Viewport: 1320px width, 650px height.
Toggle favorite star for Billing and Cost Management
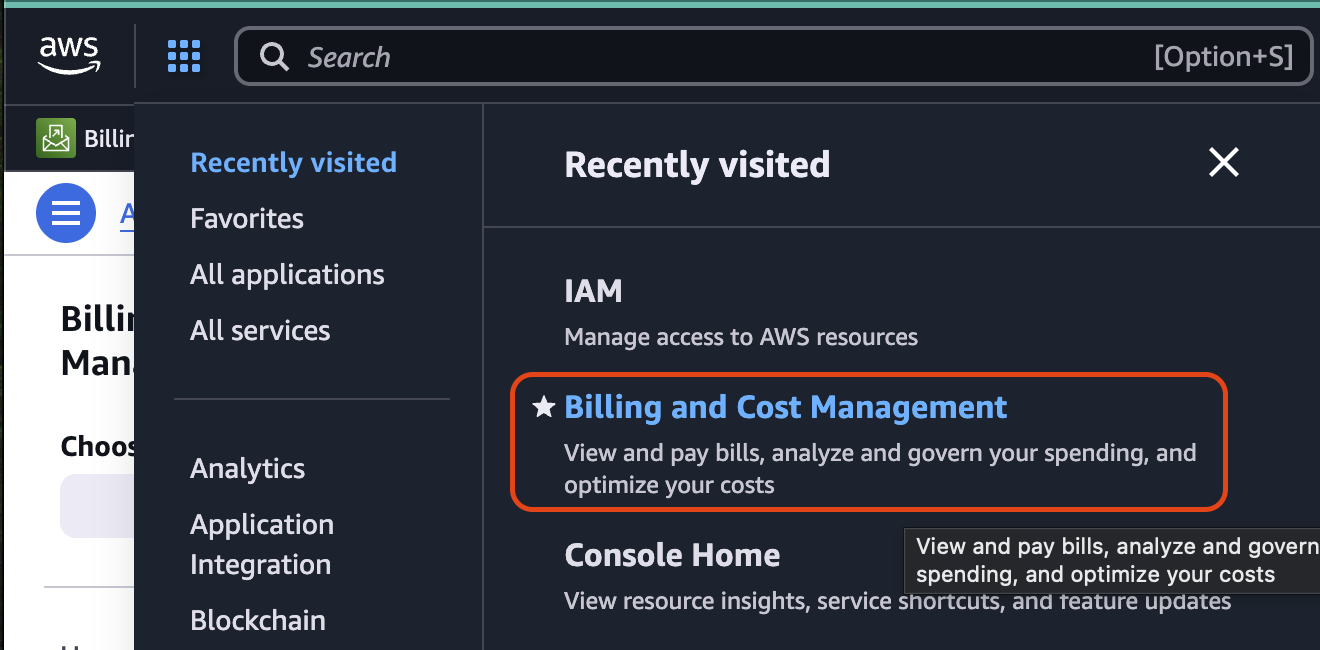pos(544,407)
